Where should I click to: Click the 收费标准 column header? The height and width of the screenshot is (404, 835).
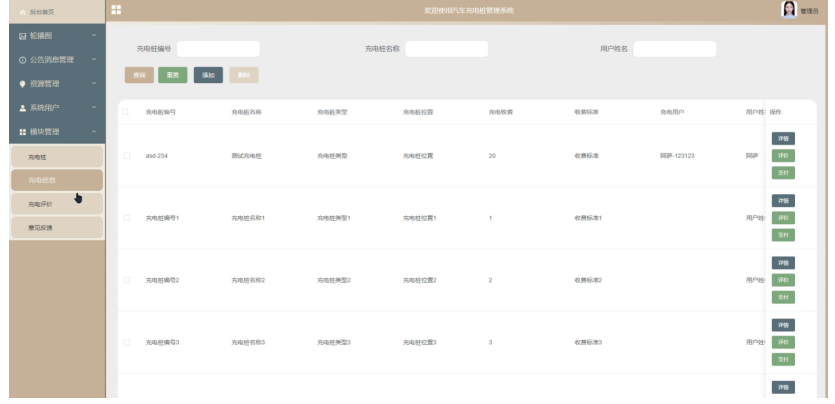point(586,112)
